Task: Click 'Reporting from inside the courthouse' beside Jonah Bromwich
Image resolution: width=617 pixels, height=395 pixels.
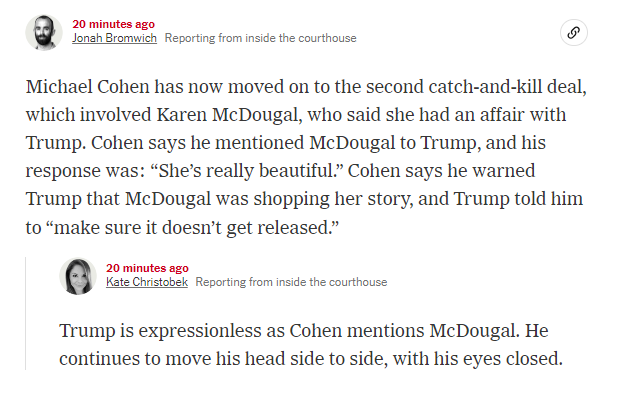Action: pyautogui.click(x=260, y=38)
